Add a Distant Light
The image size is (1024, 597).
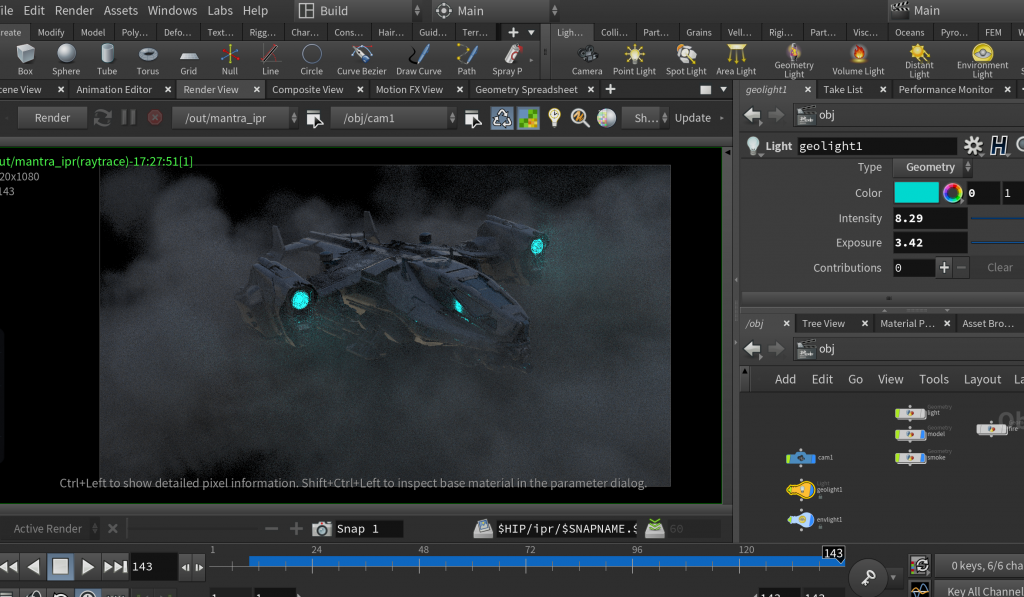[920, 61]
